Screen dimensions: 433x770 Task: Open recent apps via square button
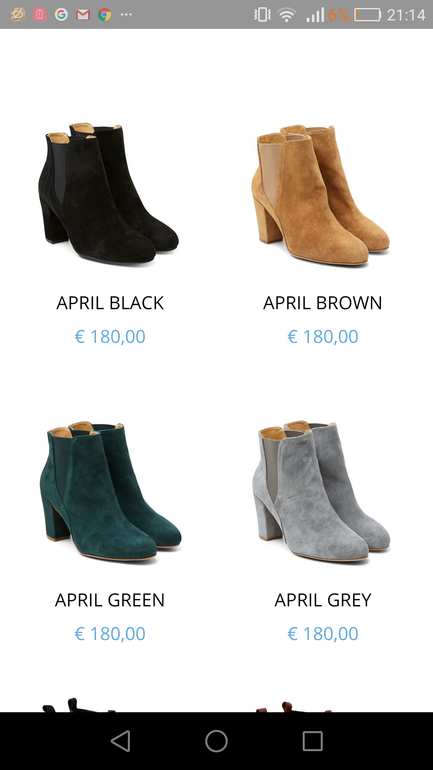[312, 741]
